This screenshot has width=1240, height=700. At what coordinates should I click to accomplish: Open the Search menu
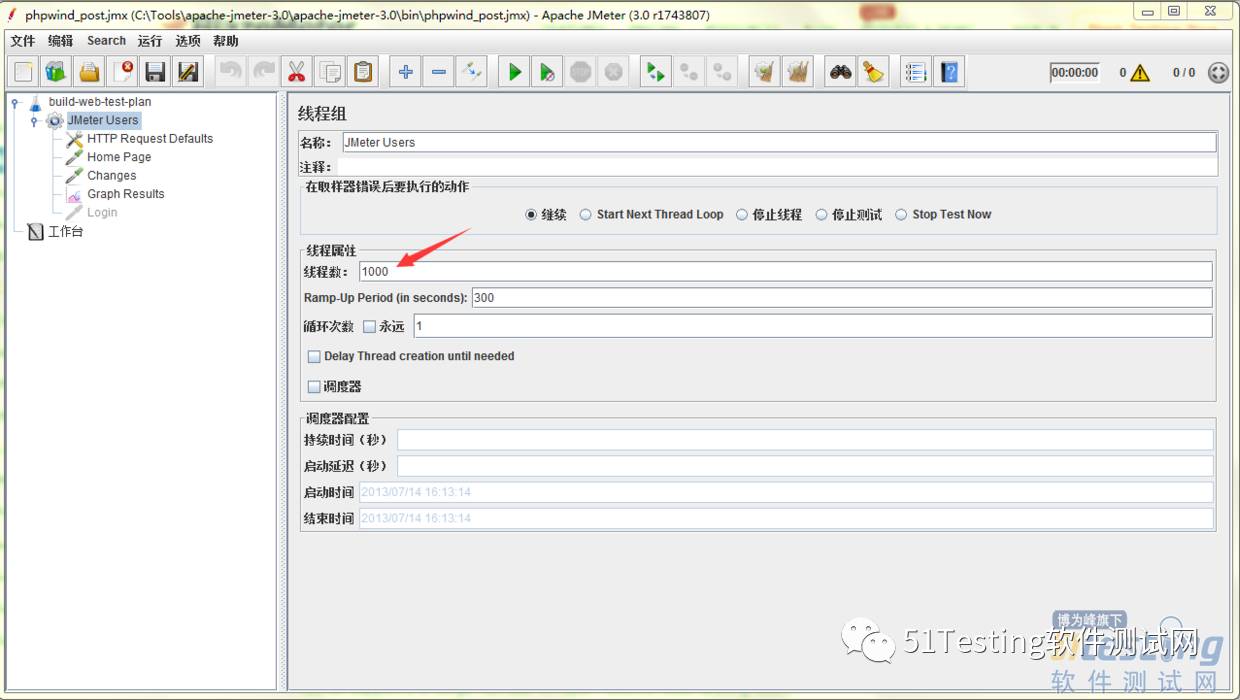(106, 41)
